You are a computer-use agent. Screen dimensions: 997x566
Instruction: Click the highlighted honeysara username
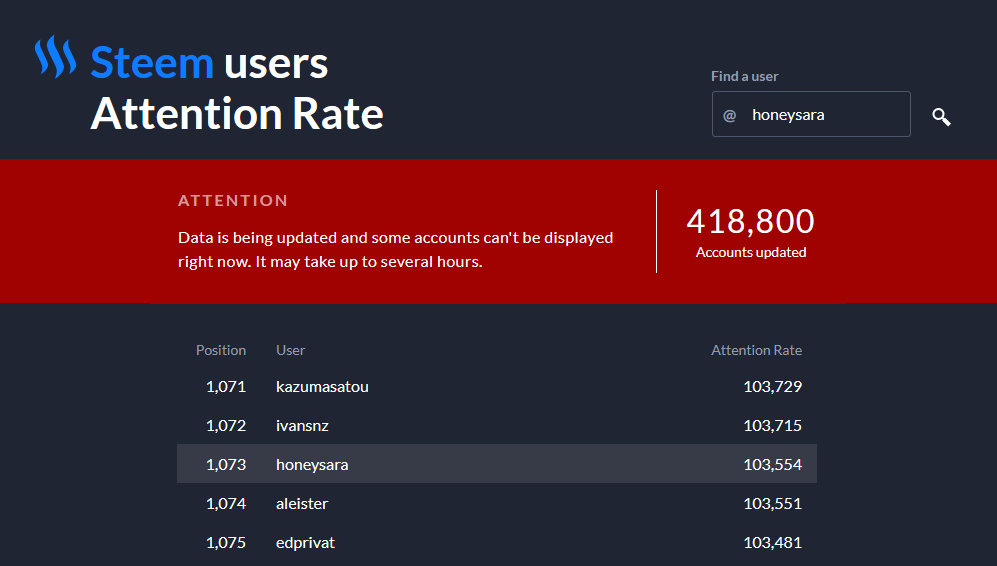coord(312,464)
